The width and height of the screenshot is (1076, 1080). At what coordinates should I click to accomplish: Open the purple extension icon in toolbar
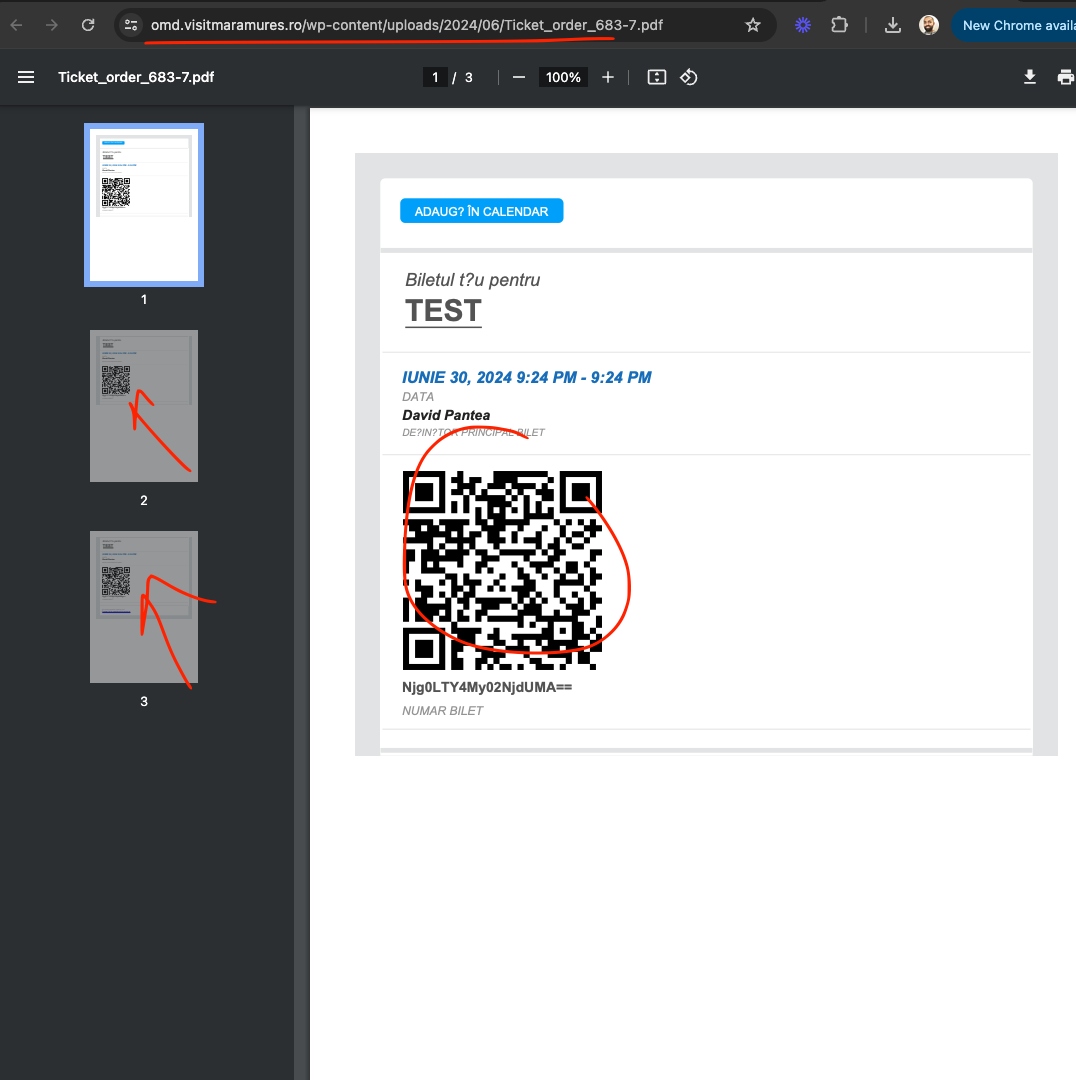tap(803, 25)
